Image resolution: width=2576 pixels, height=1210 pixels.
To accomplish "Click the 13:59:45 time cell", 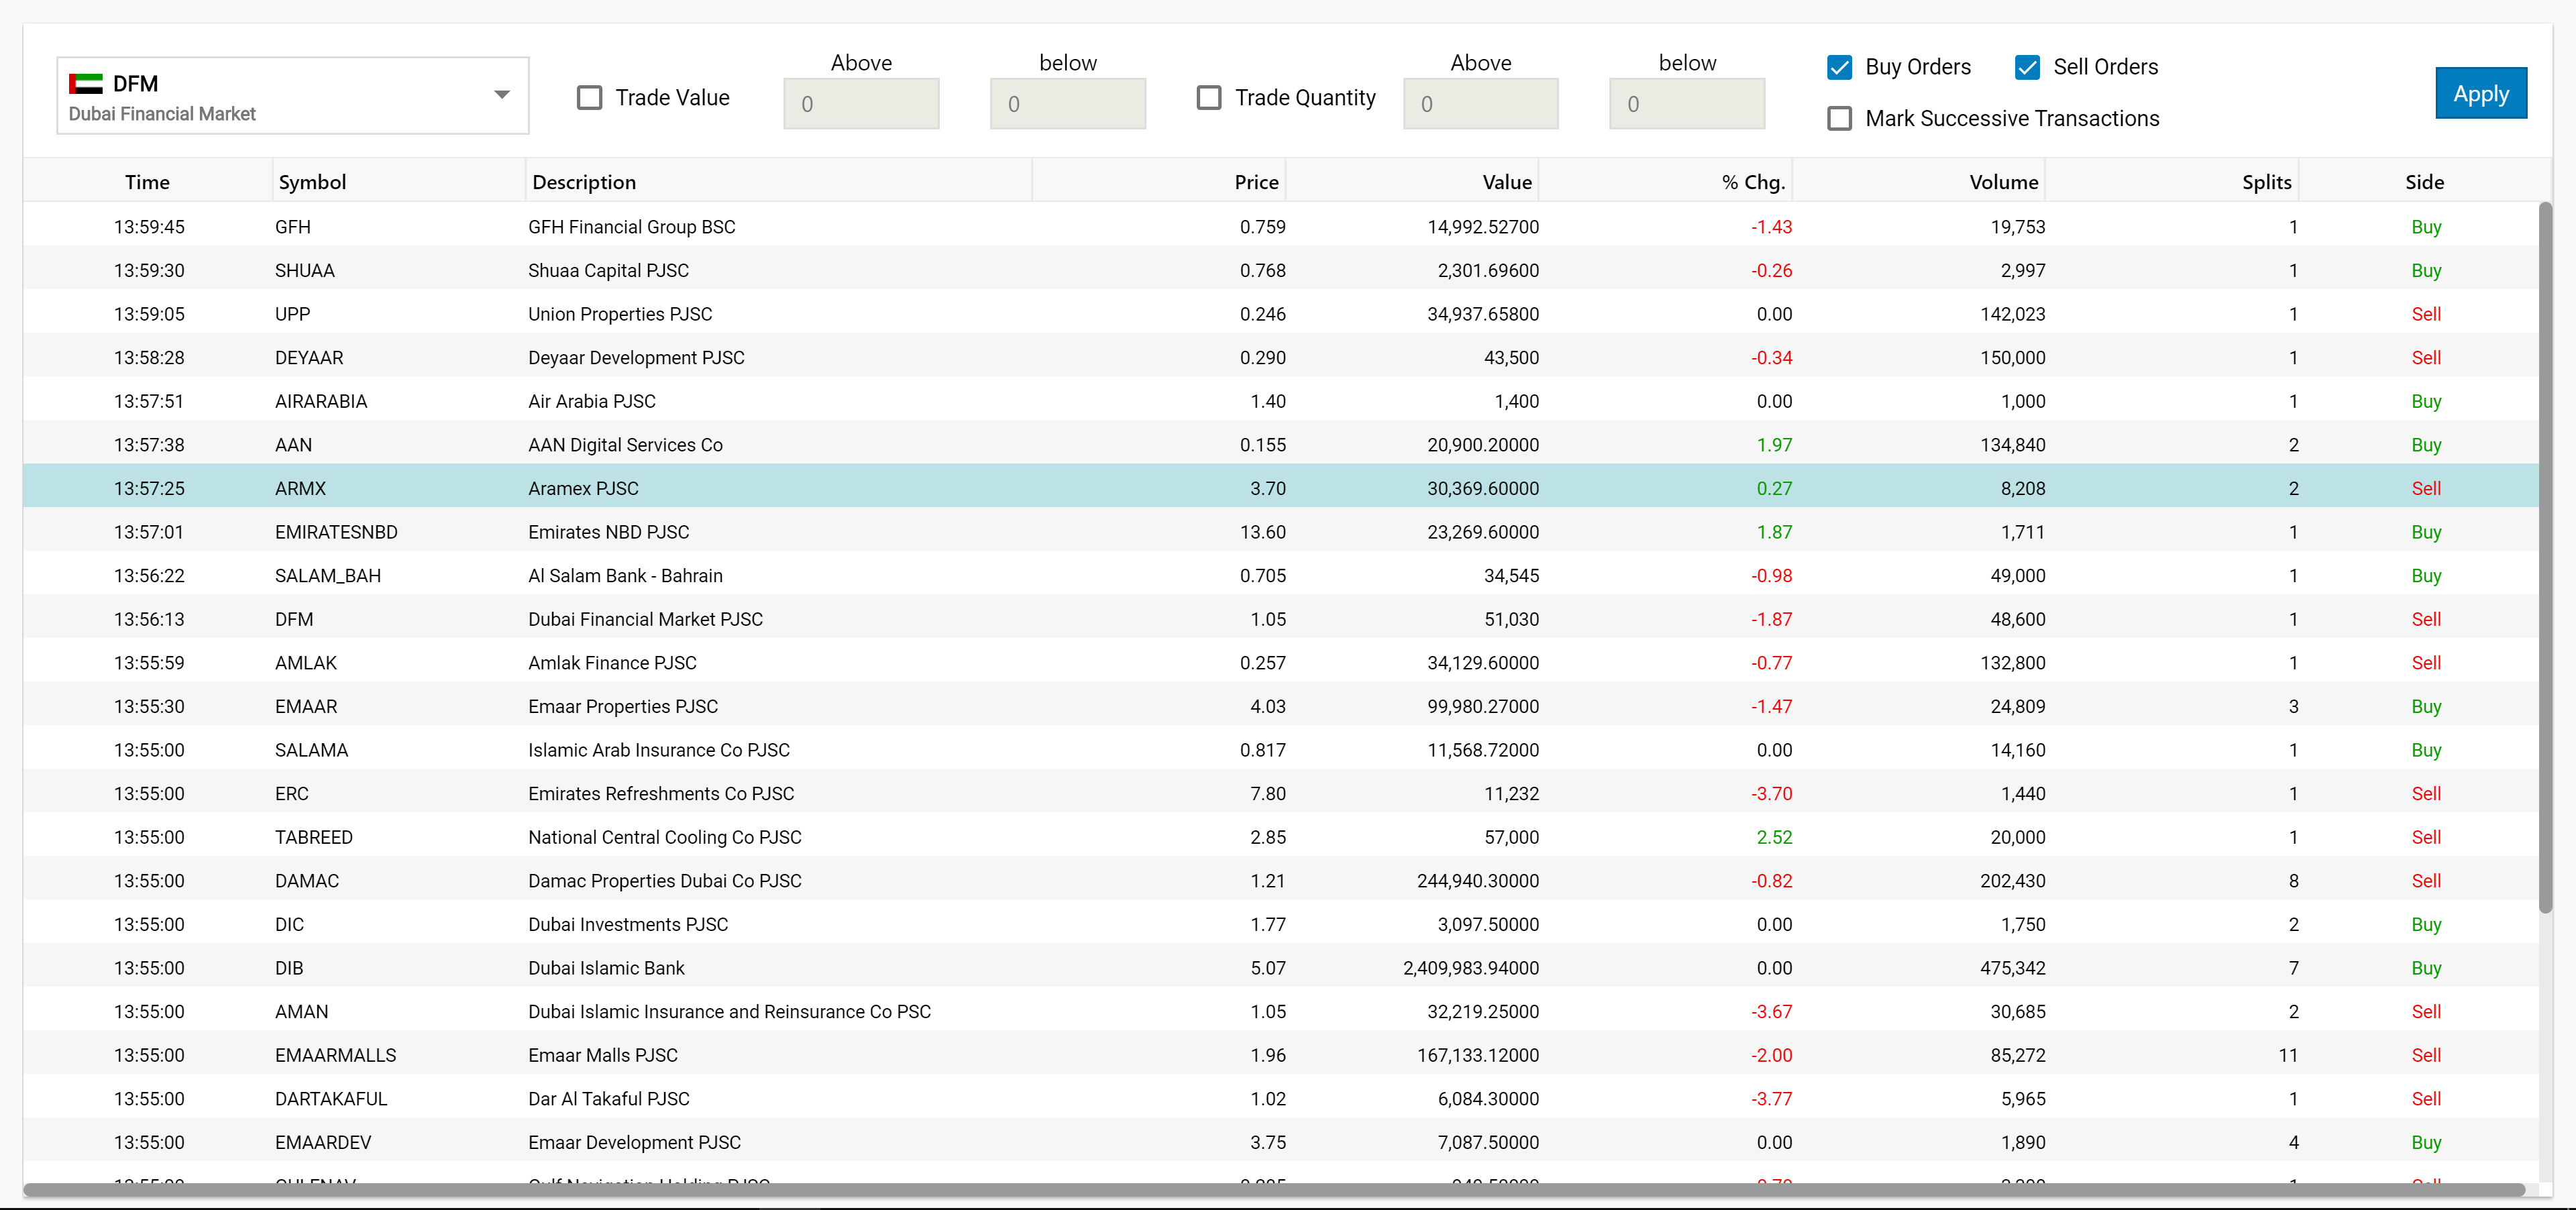I will (x=149, y=227).
